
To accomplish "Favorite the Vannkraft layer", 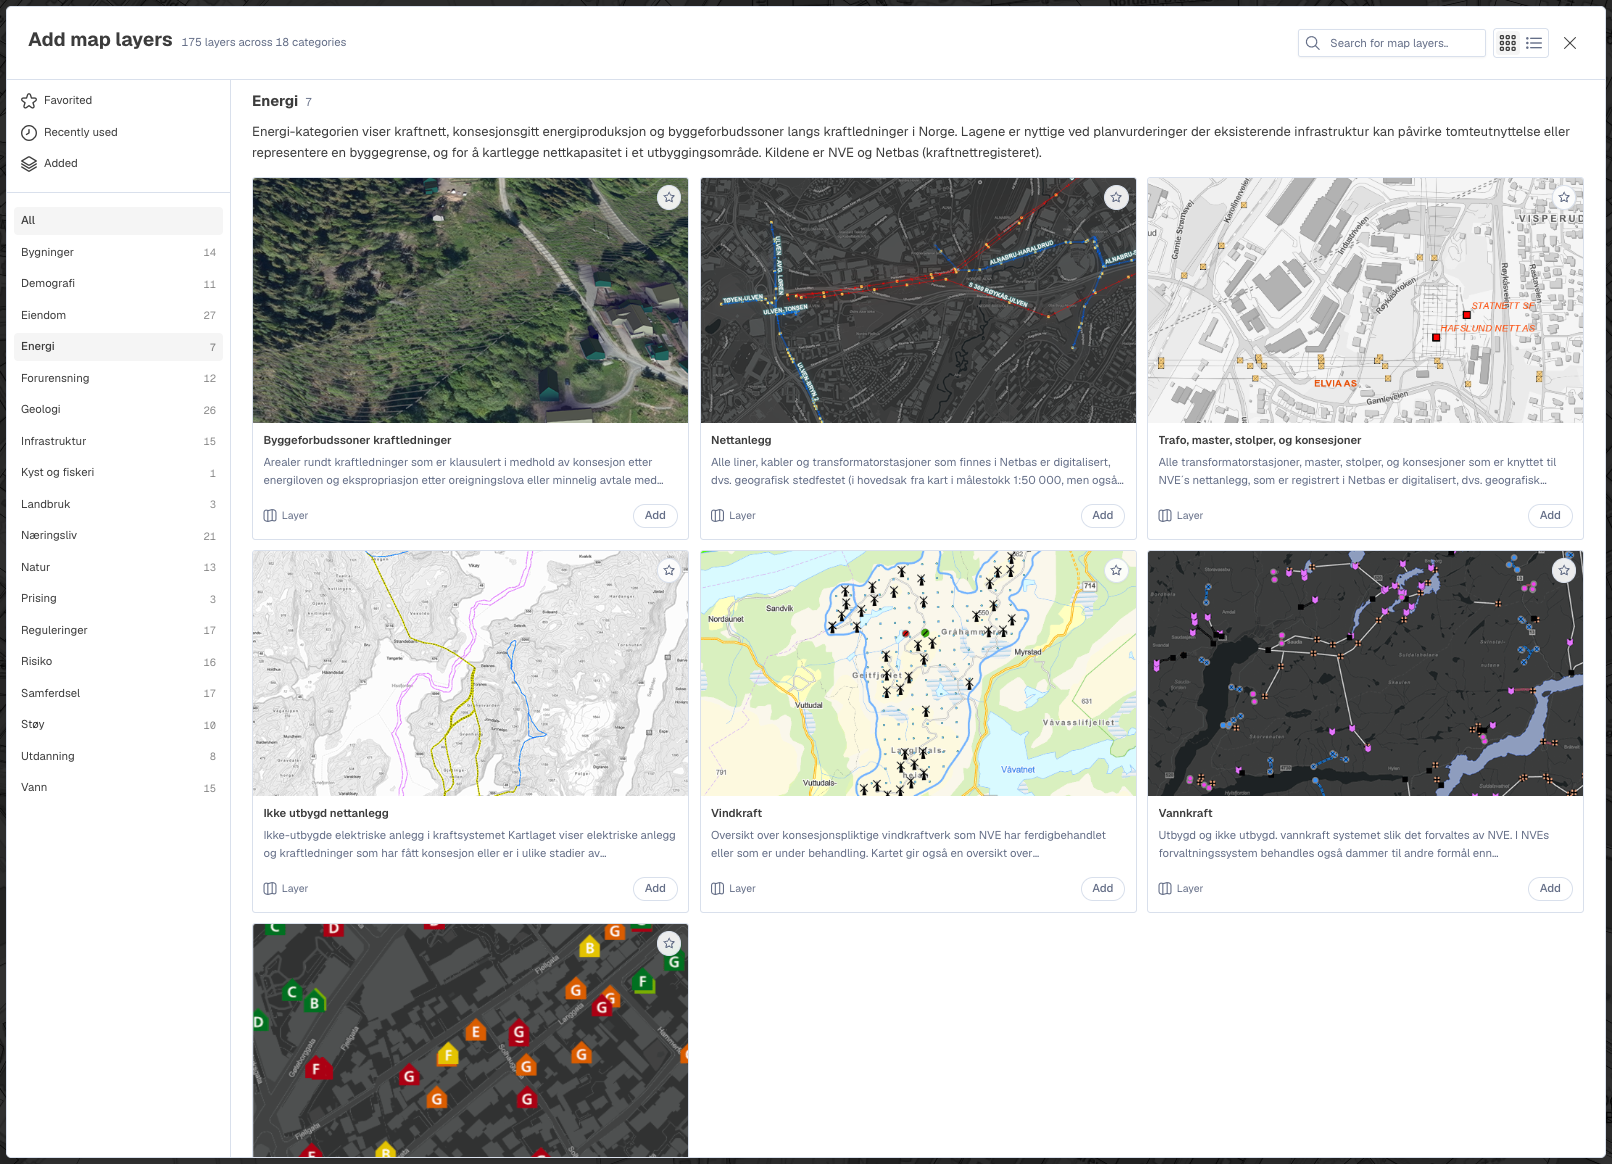I will (x=1564, y=570).
